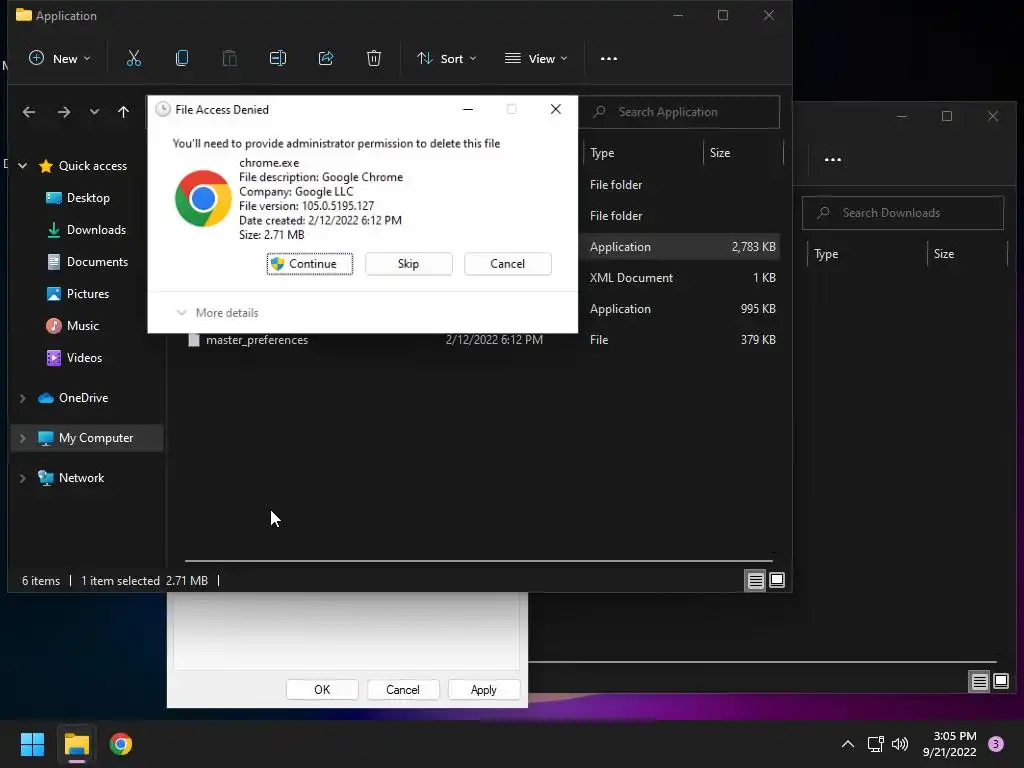This screenshot has height=768, width=1024.
Task: Click the Paste clipboard icon in toolbar
Action: tap(229, 59)
